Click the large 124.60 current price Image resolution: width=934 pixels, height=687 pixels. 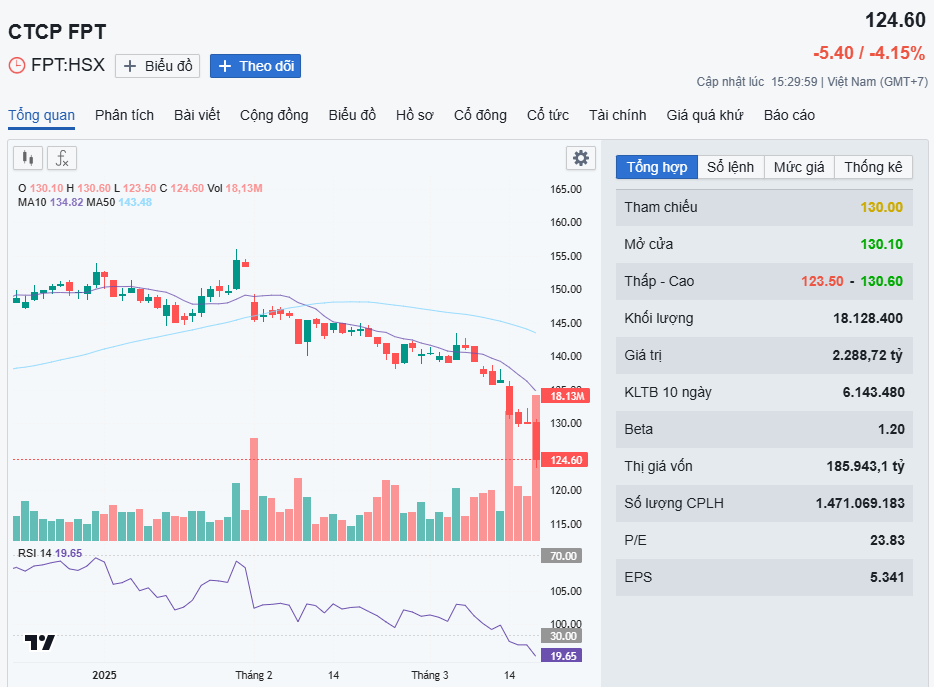895,20
